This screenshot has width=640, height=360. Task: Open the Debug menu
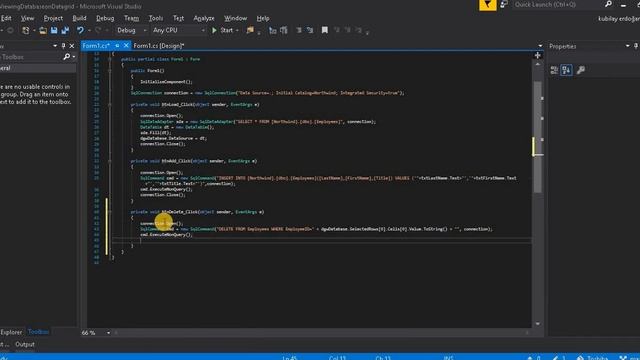[105, 18]
